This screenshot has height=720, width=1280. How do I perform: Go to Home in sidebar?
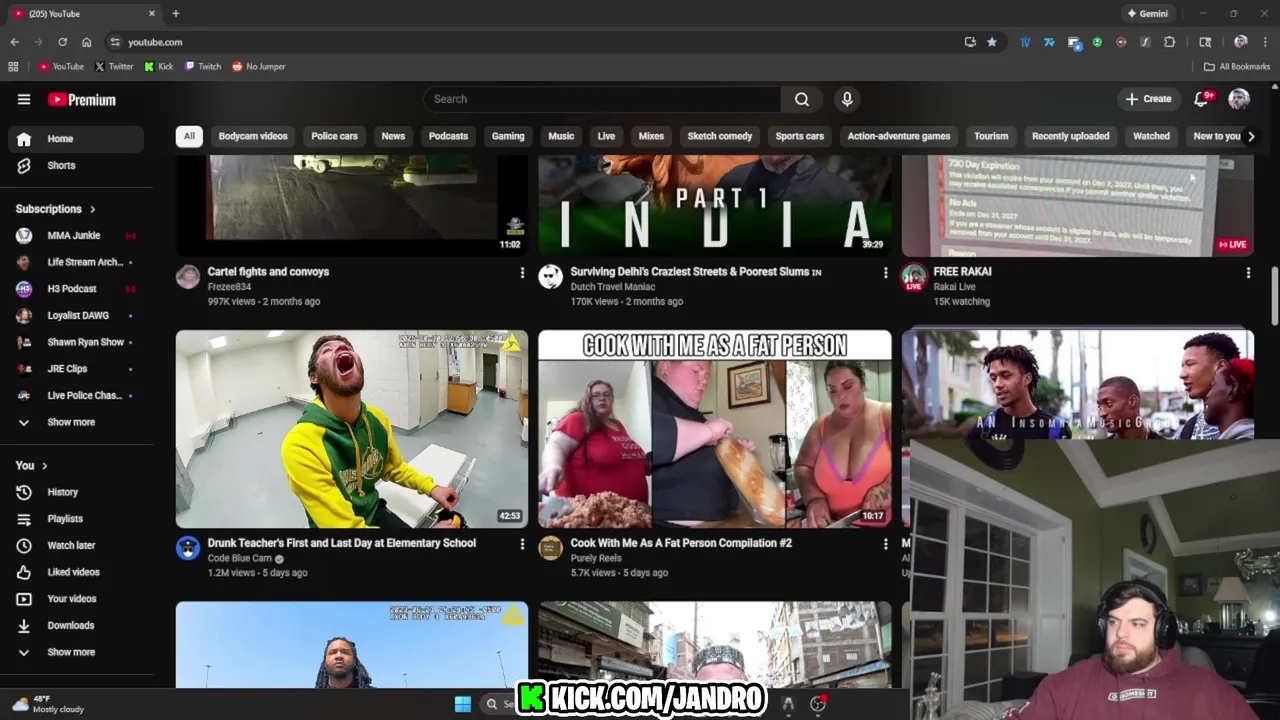[x=76, y=139]
